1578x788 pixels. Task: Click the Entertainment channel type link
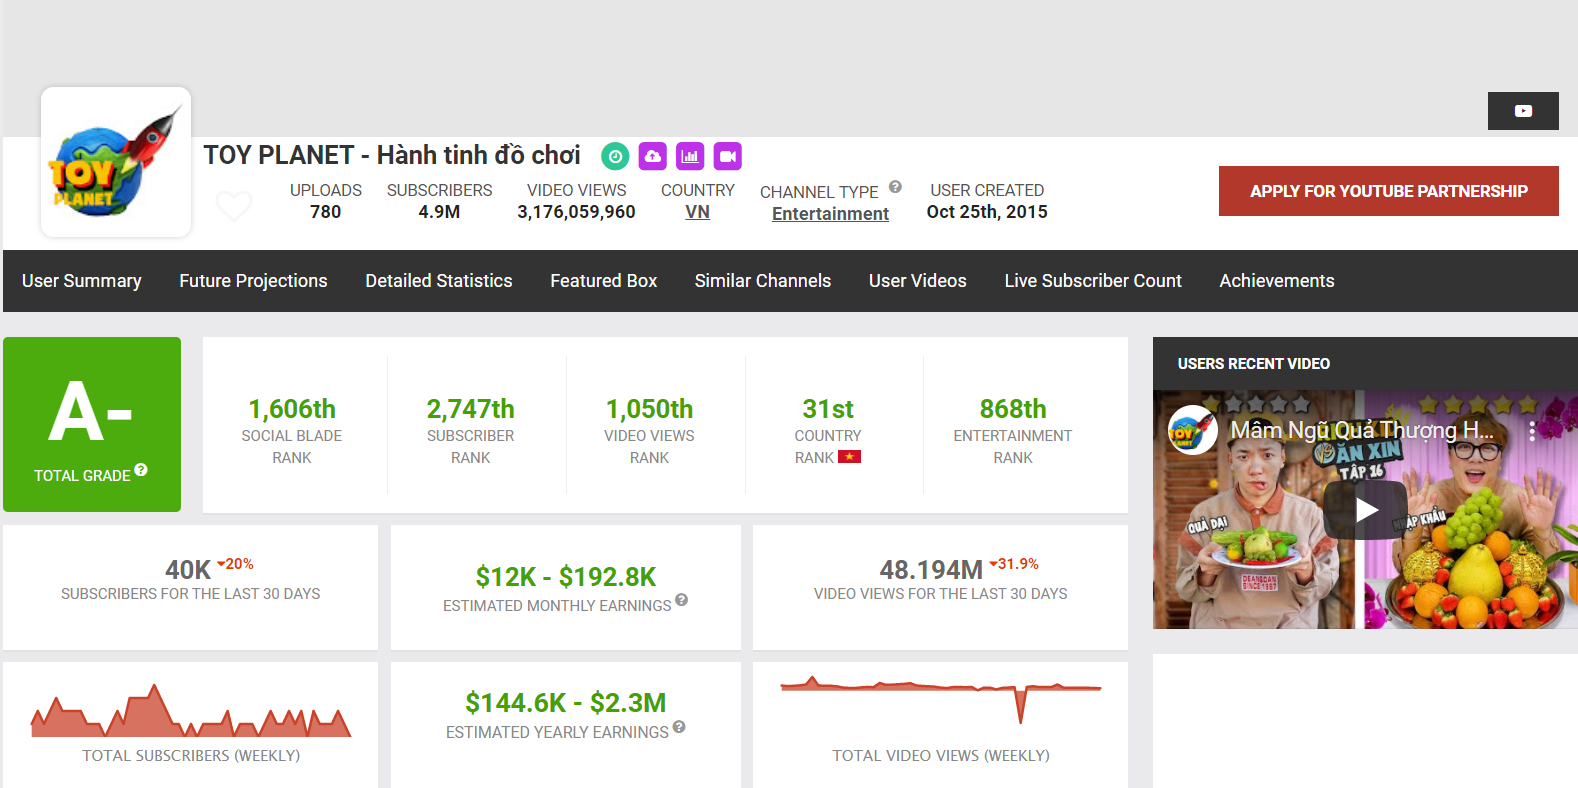pos(830,214)
